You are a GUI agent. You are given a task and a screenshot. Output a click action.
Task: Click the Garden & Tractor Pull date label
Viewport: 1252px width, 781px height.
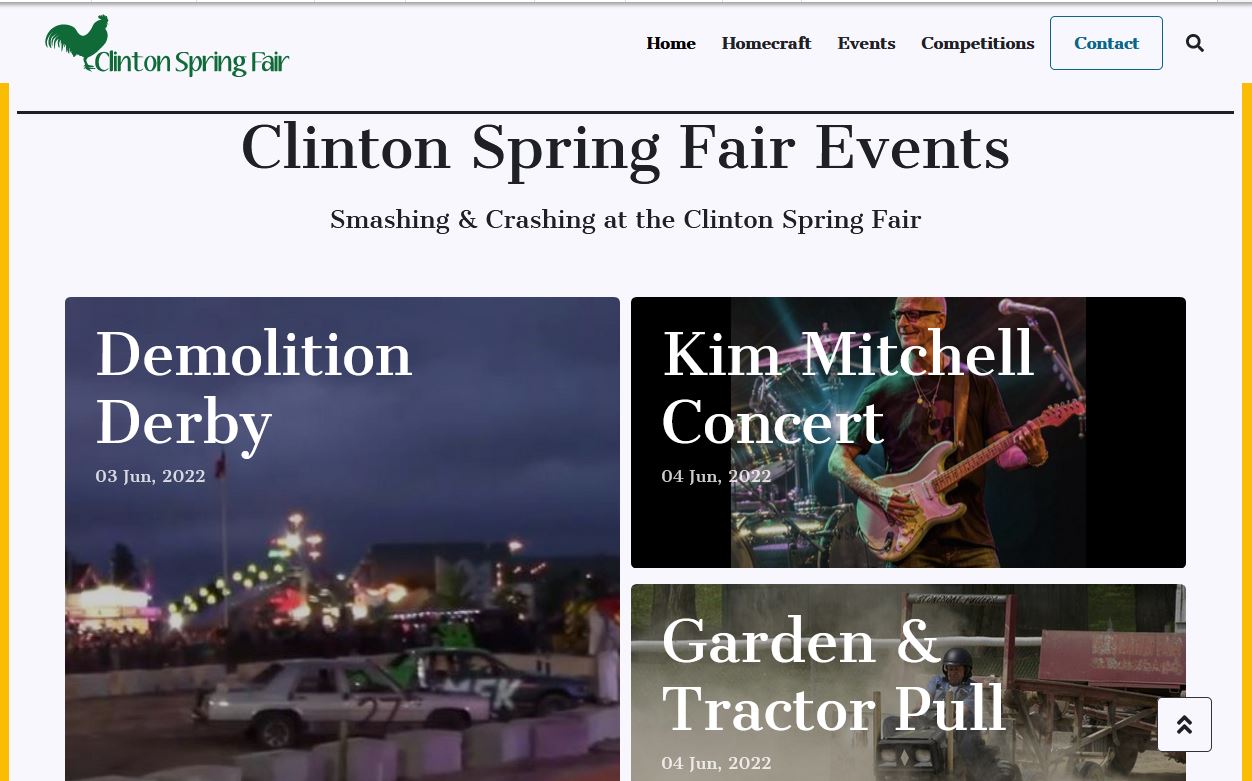[716, 763]
